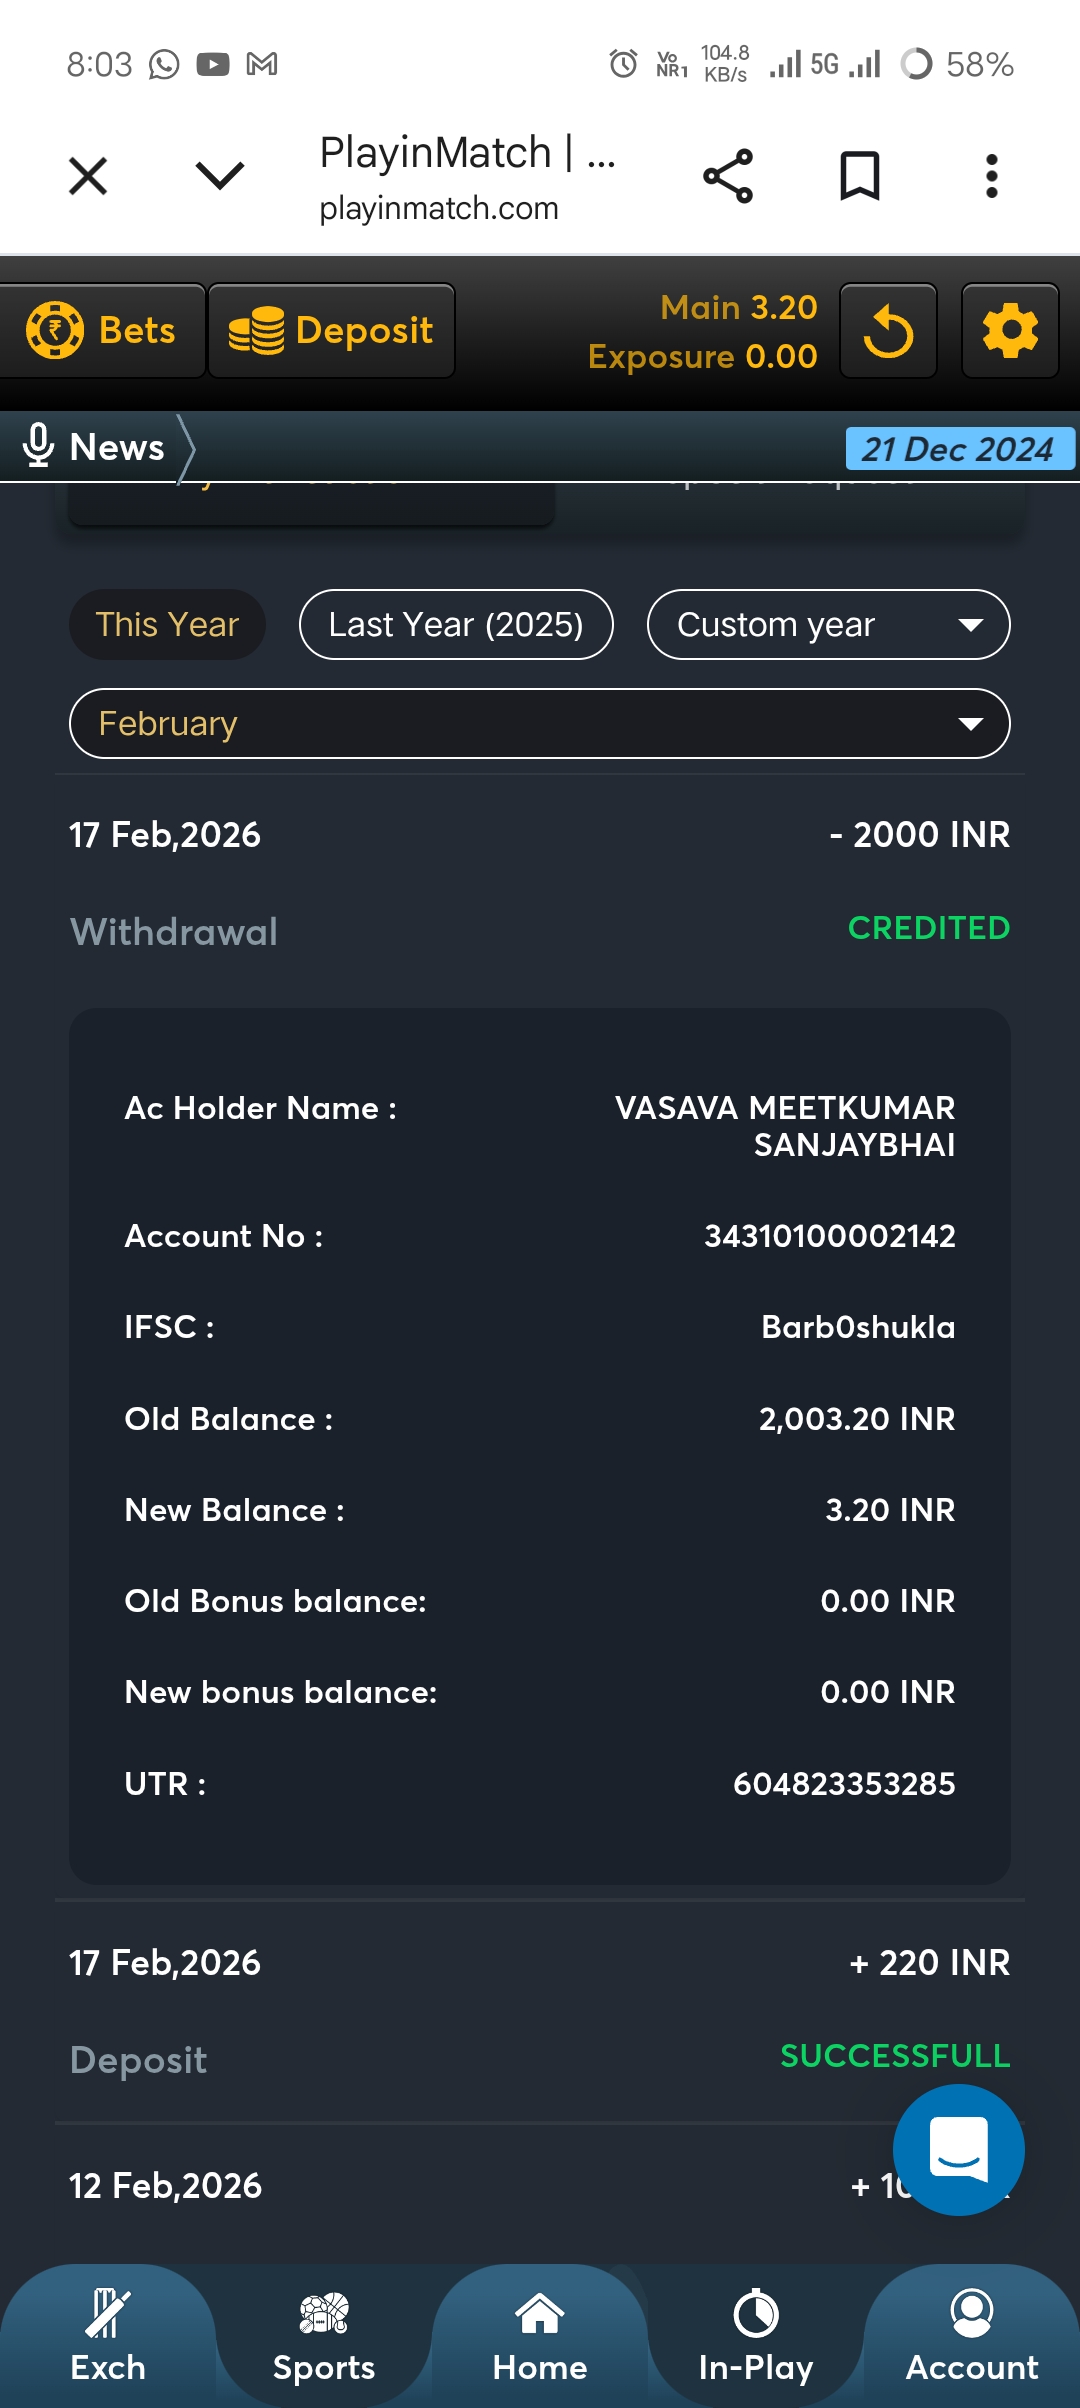Bookmark this page using bookmark icon

click(x=860, y=177)
